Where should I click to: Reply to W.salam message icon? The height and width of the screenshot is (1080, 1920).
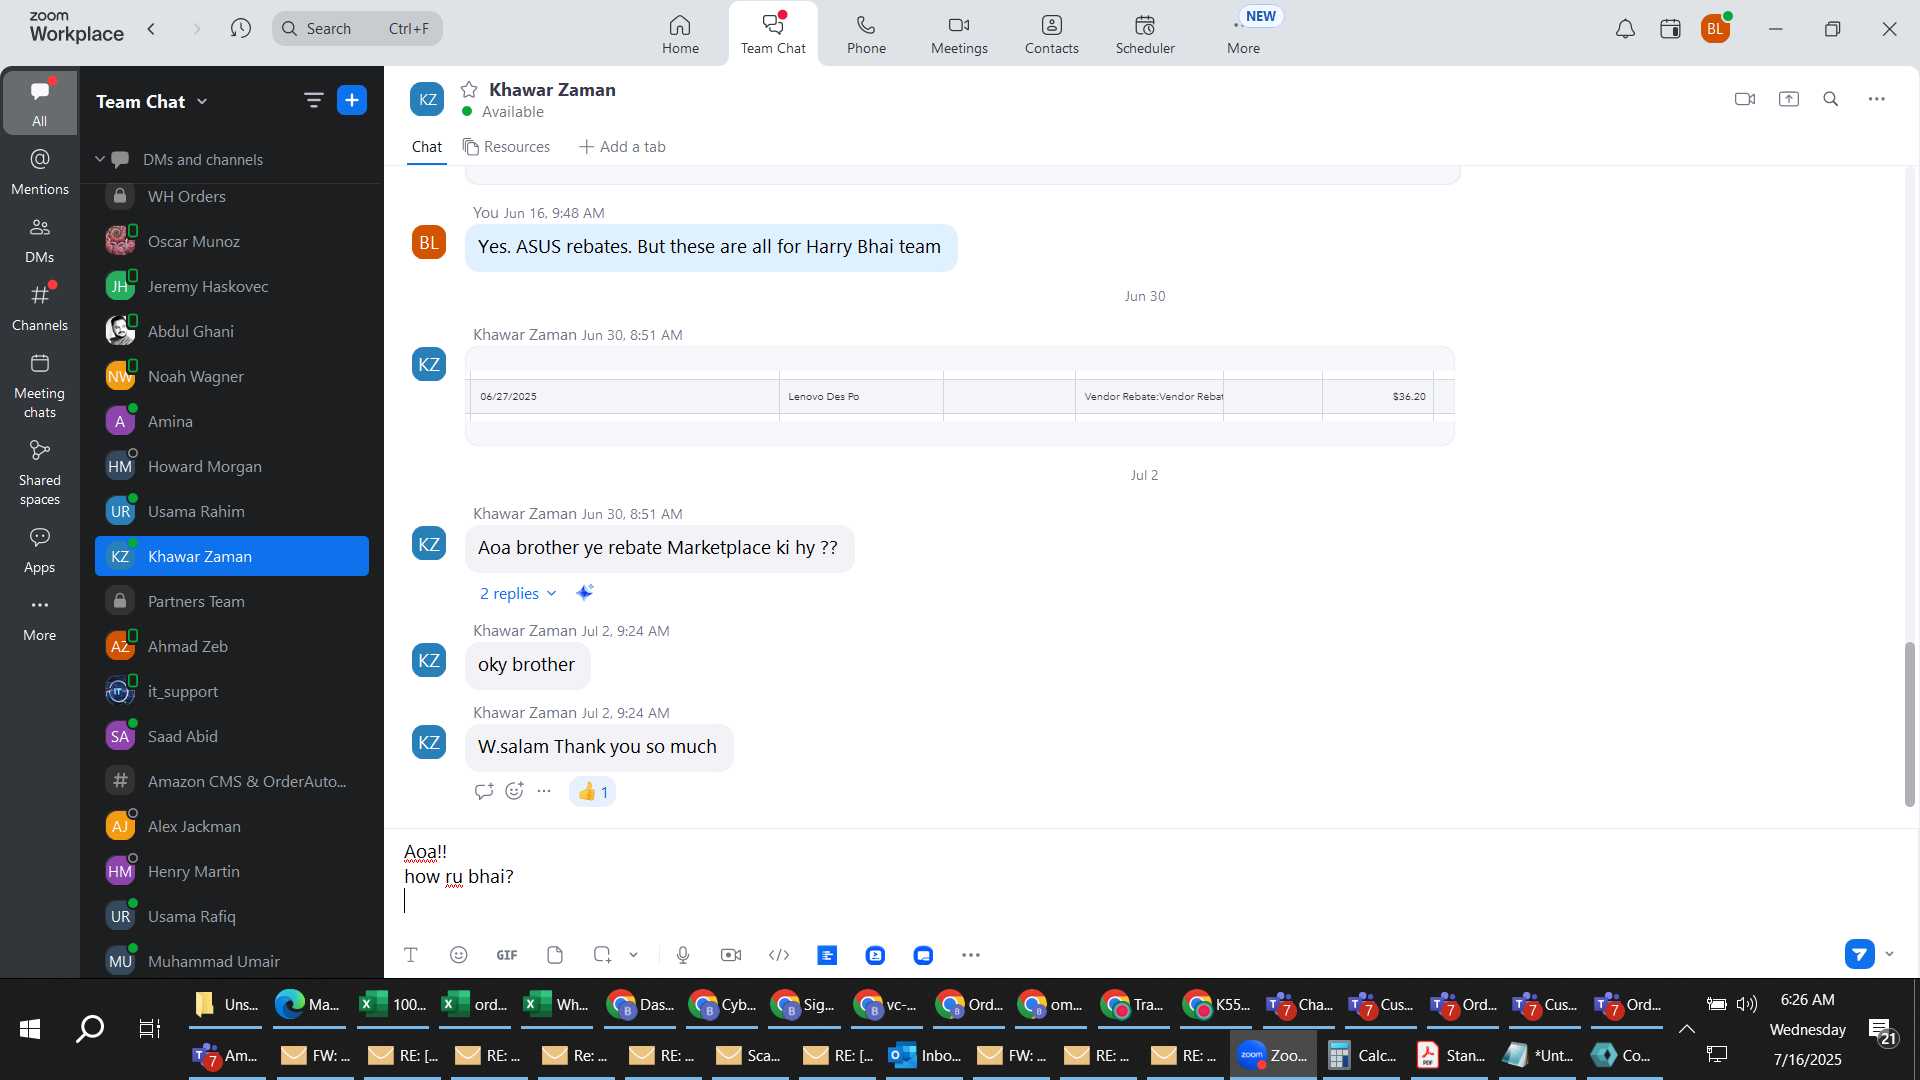484,791
